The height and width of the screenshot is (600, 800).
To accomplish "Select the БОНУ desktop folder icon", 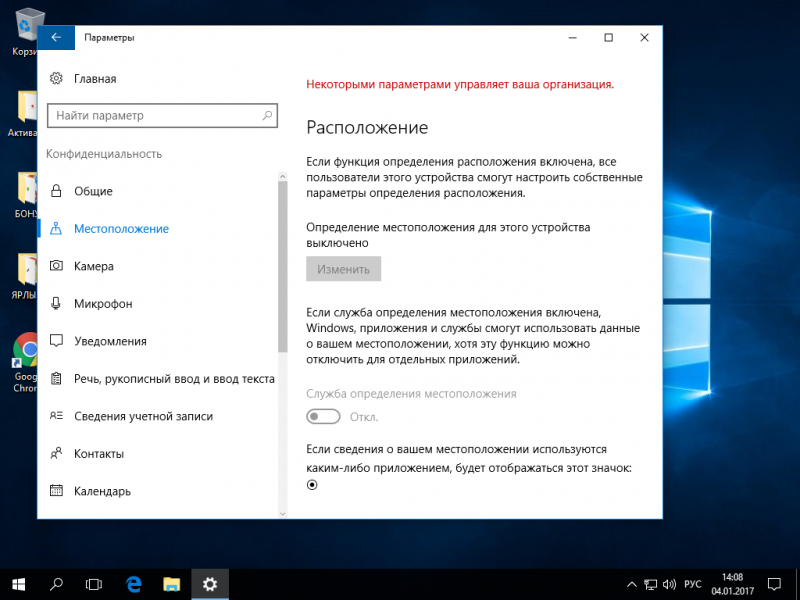I will click(25, 195).
